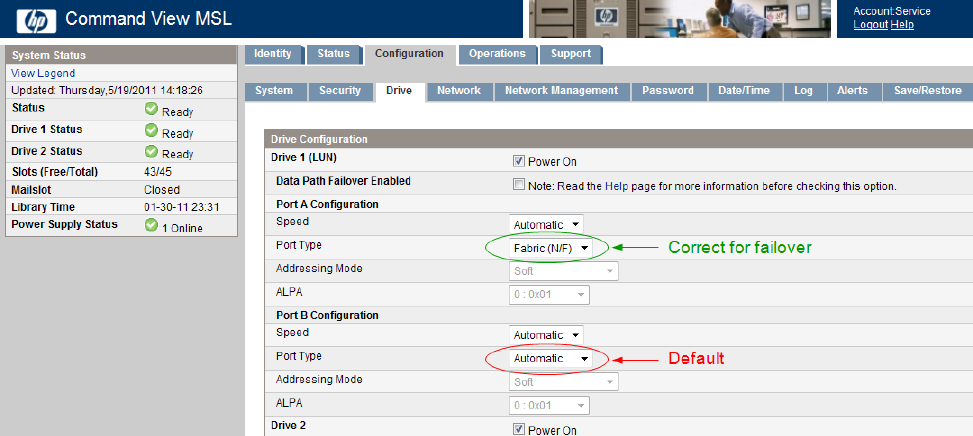Open the Date/Time sub-tab
The image size is (973, 436).
[x=744, y=91]
